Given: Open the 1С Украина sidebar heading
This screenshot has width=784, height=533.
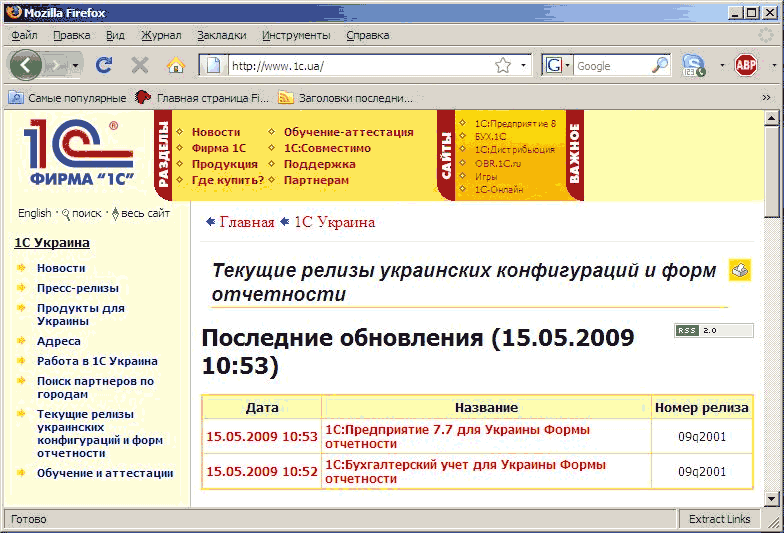Looking at the screenshot, I should coord(52,242).
